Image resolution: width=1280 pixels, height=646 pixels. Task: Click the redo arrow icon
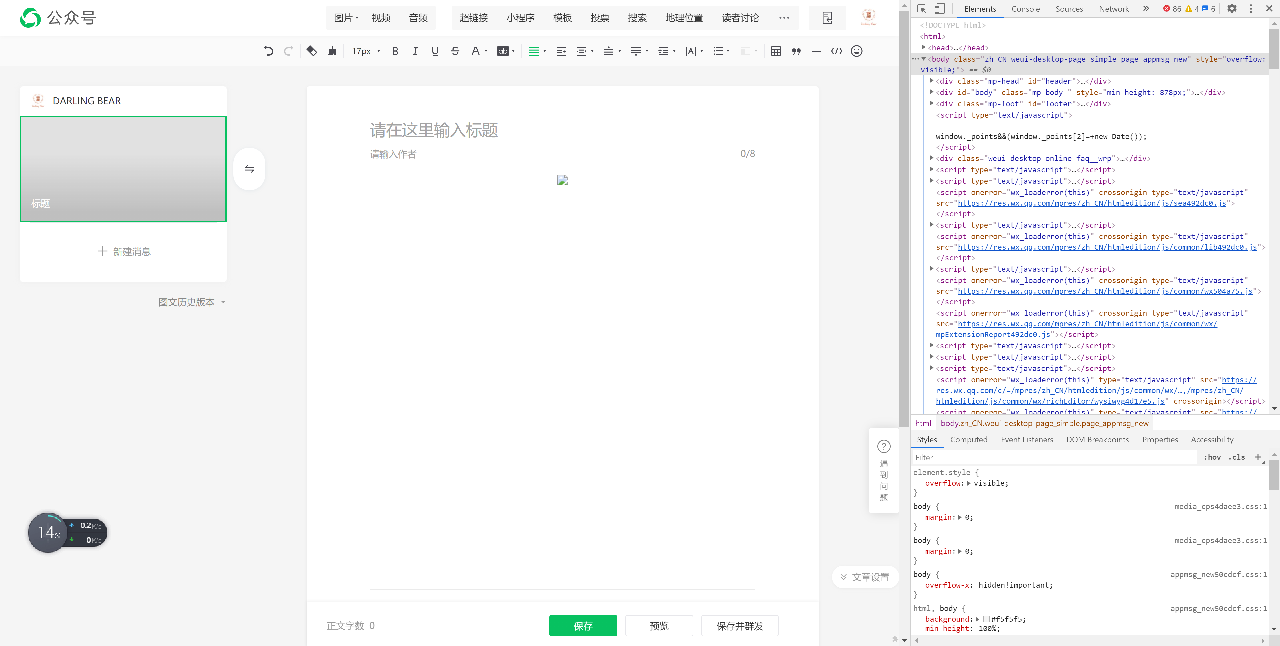tap(289, 51)
